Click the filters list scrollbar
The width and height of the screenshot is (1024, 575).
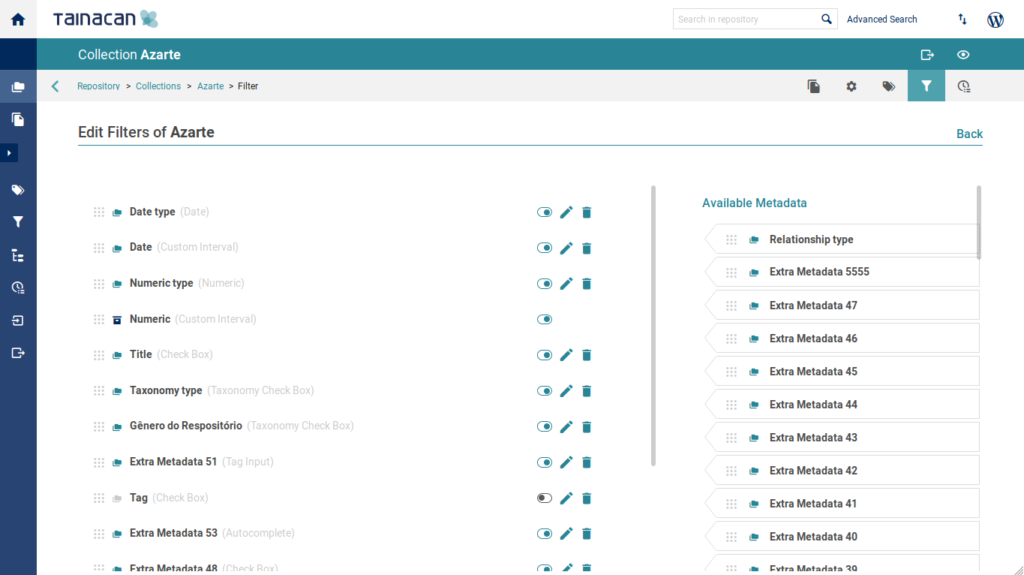[x=653, y=326]
